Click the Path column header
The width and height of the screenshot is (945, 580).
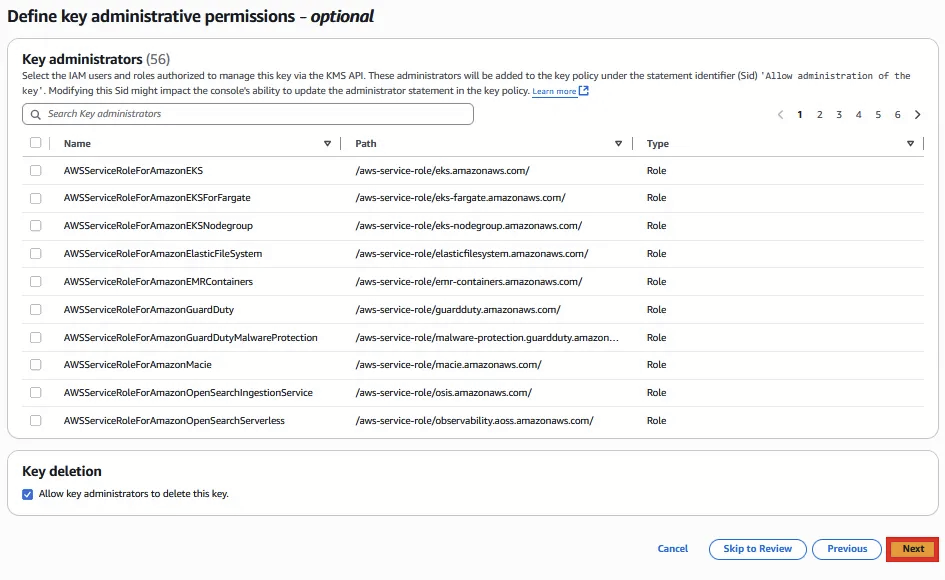pyautogui.click(x=366, y=143)
